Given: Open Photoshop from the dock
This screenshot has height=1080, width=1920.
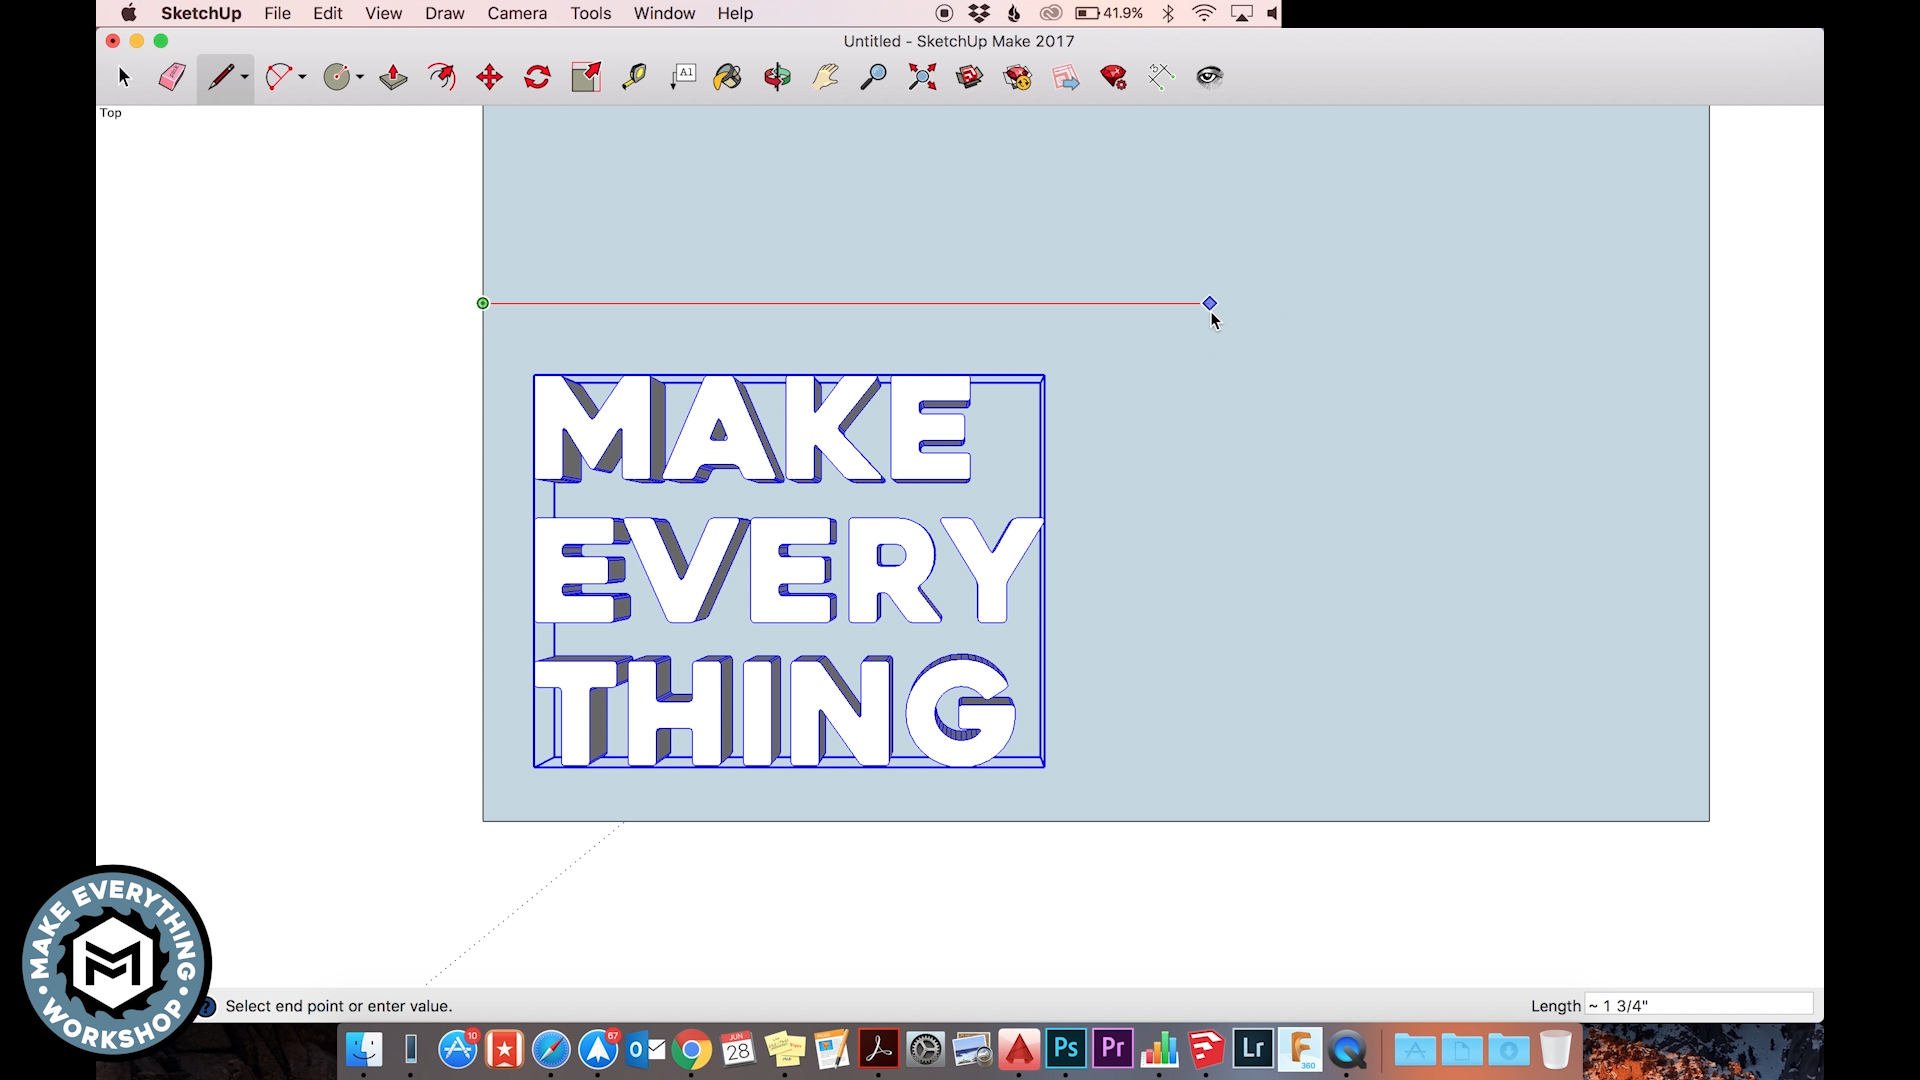Looking at the screenshot, I should coord(1066,1049).
